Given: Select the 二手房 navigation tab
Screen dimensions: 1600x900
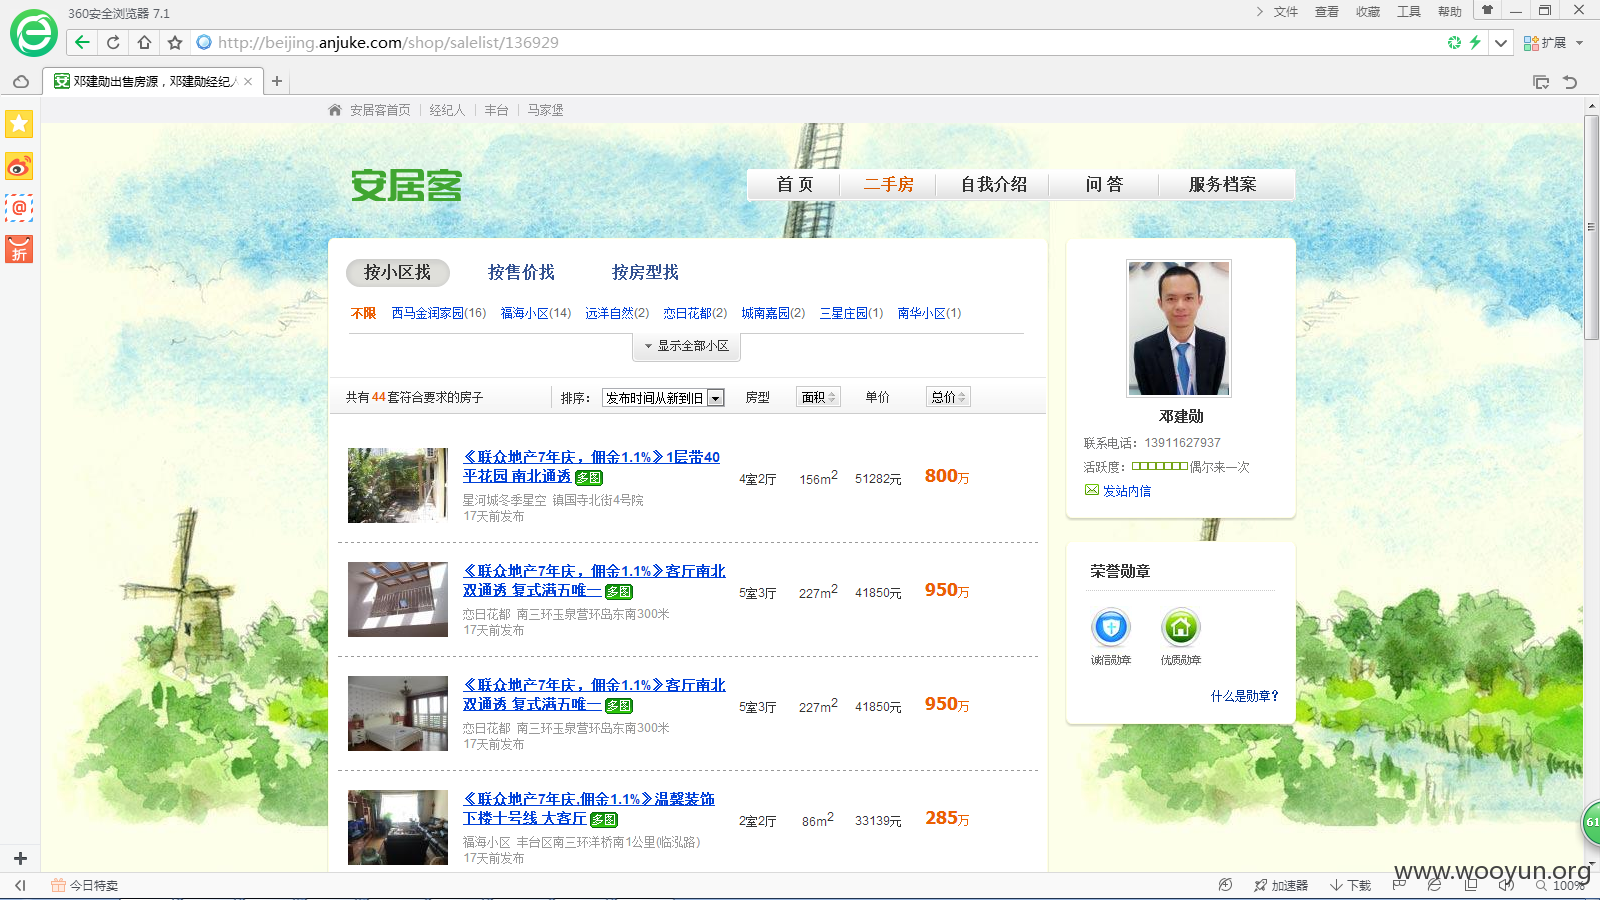Looking at the screenshot, I should click(x=888, y=185).
